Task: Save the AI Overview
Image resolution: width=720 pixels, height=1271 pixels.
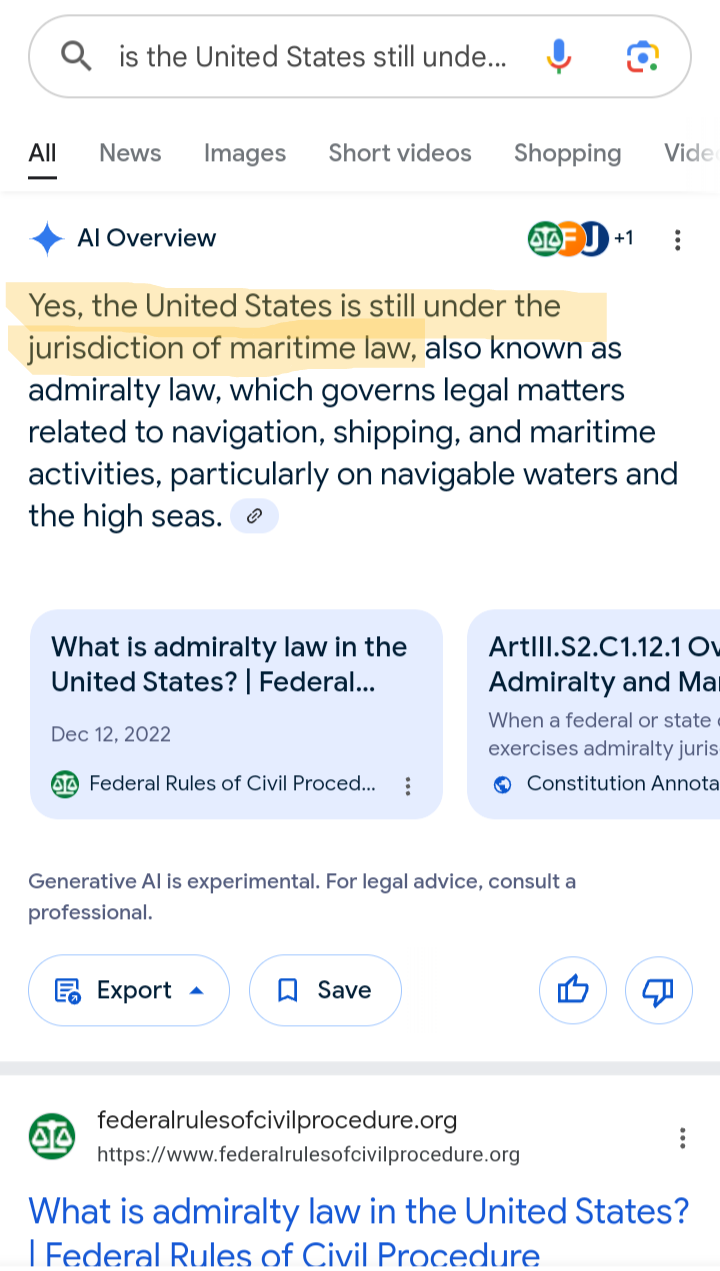Action: click(325, 991)
